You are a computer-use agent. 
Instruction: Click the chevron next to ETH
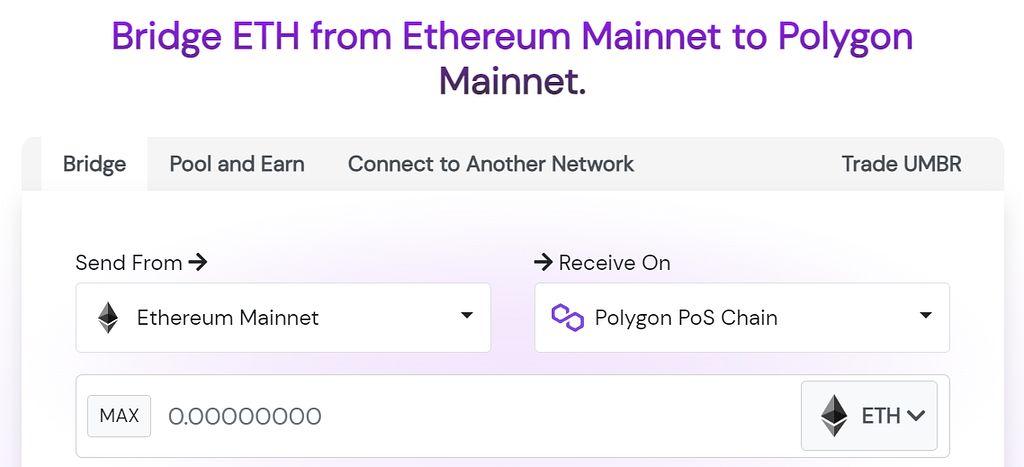click(x=916, y=415)
